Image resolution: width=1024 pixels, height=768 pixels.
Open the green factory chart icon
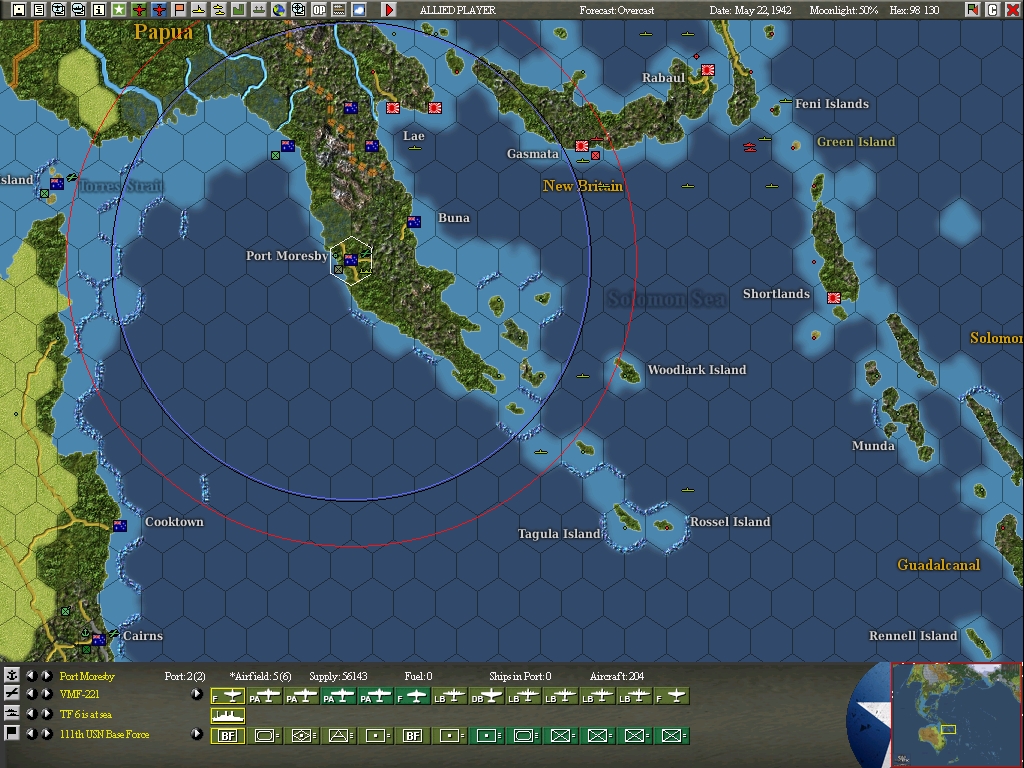point(238,9)
